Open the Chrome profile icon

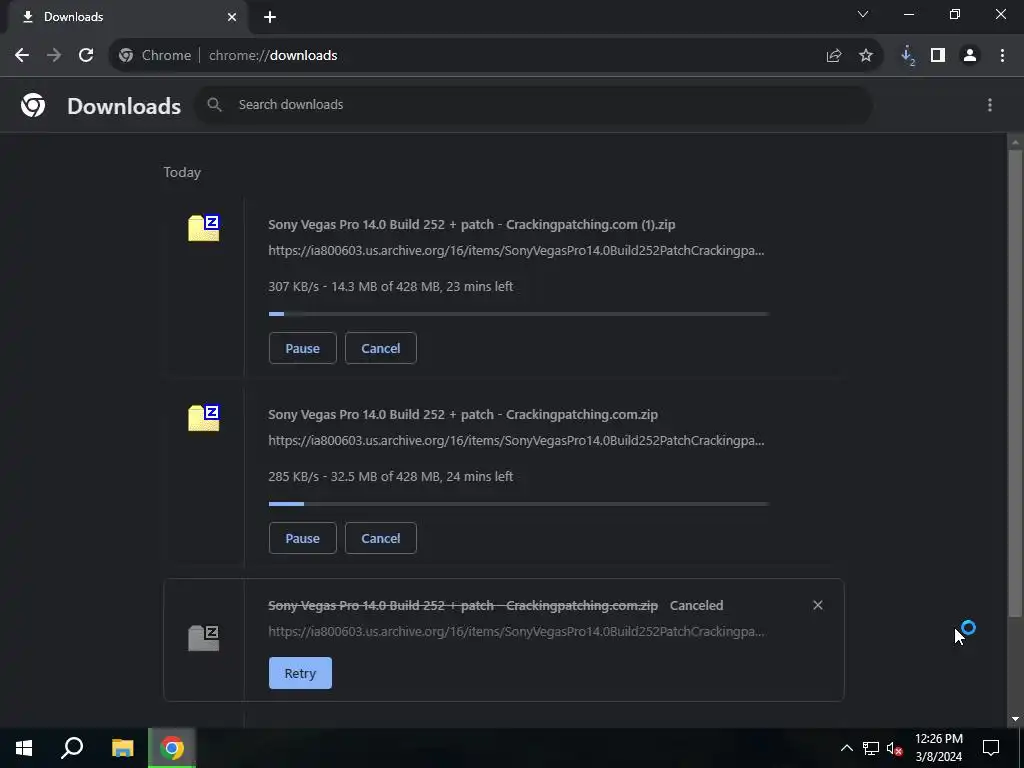click(970, 56)
